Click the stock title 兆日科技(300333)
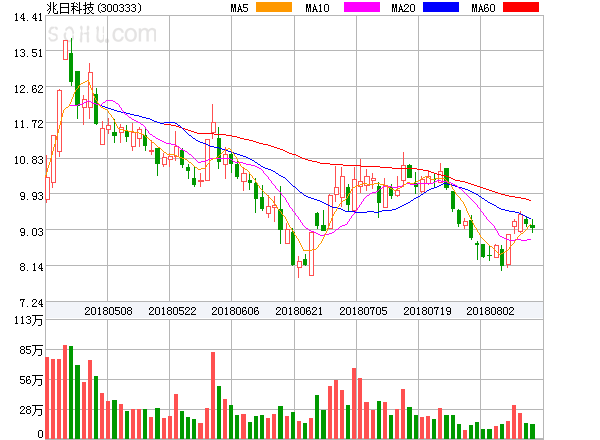The width and height of the screenshot is (600, 440). point(94,8)
